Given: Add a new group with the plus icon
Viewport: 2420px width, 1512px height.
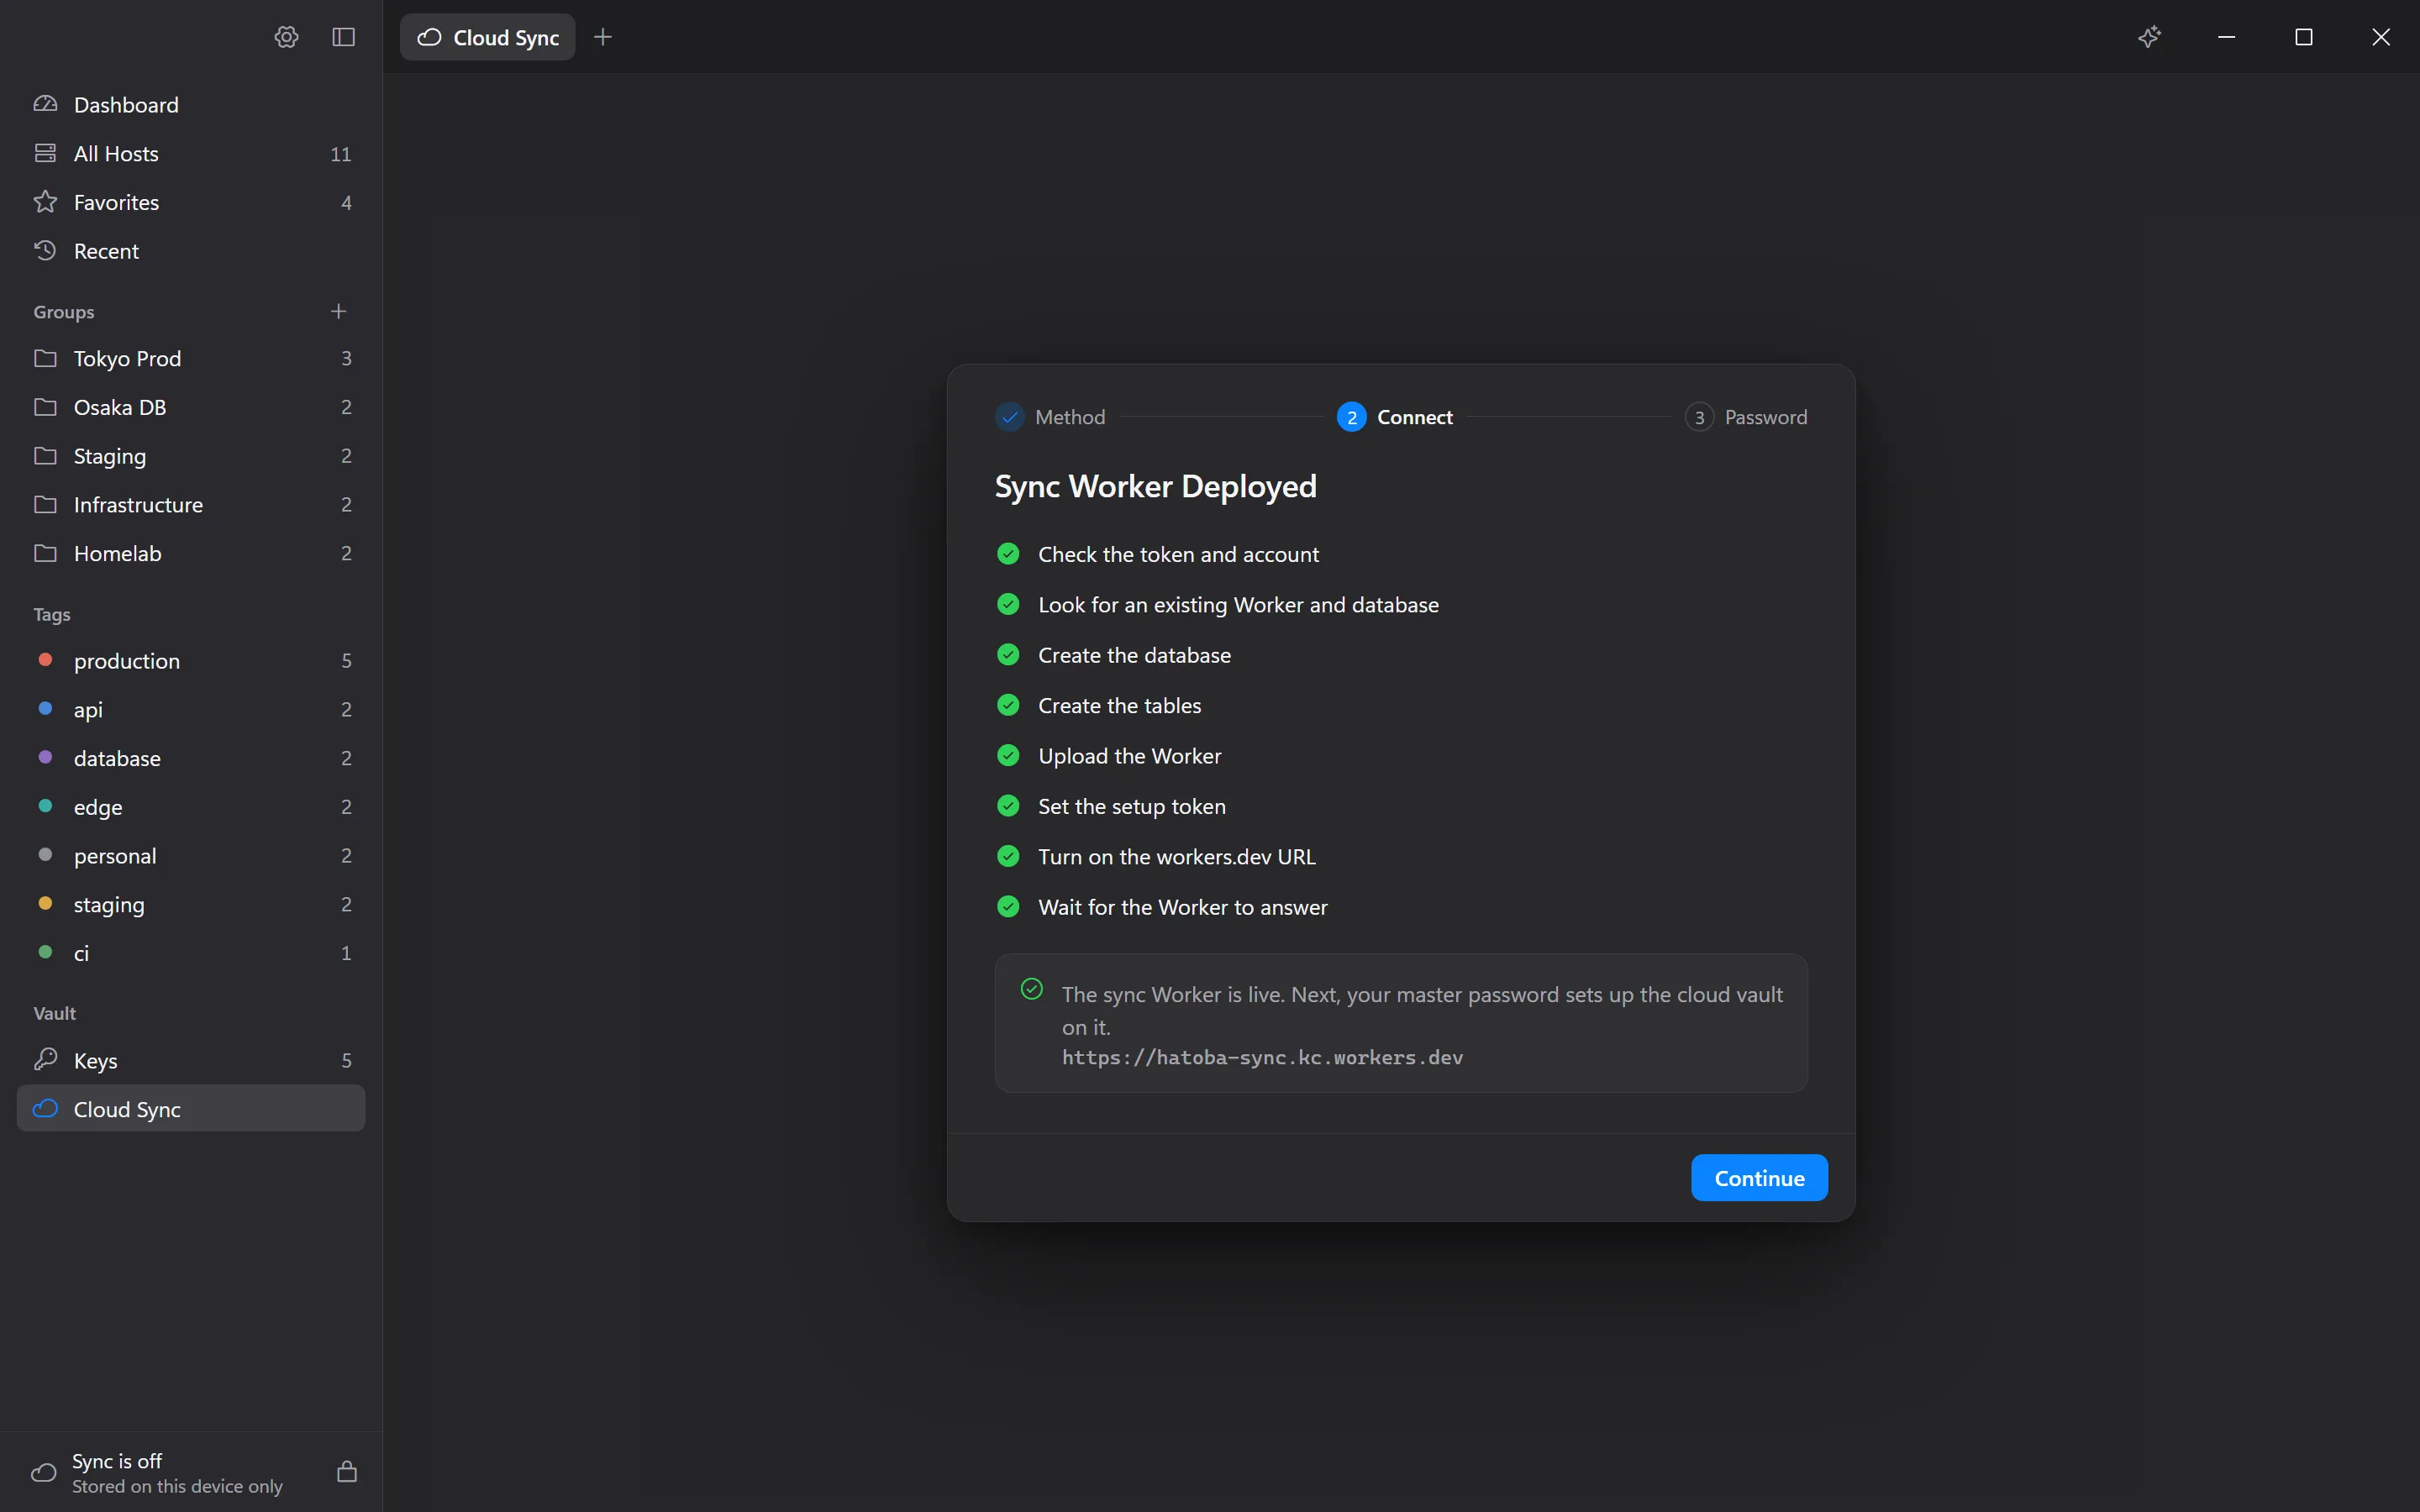Looking at the screenshot, I should (x=338, y=312).
